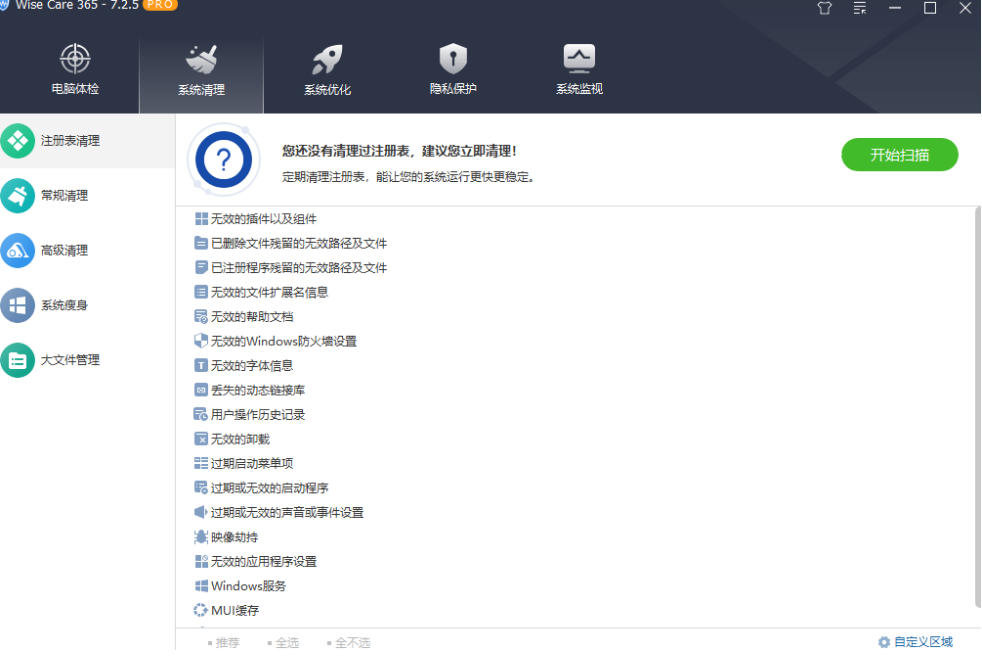982x663 pixels.
Task: Click the 您还没有清理过注册表 heading text
Action: point(399,151)
